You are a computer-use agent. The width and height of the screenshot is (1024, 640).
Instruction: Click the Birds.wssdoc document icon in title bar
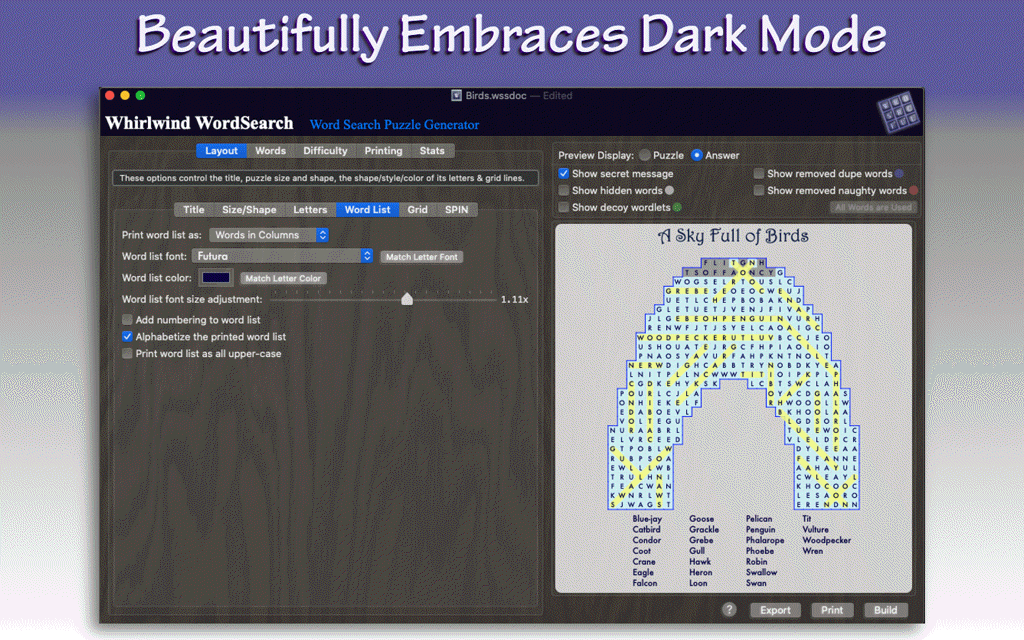coord(456,96)
